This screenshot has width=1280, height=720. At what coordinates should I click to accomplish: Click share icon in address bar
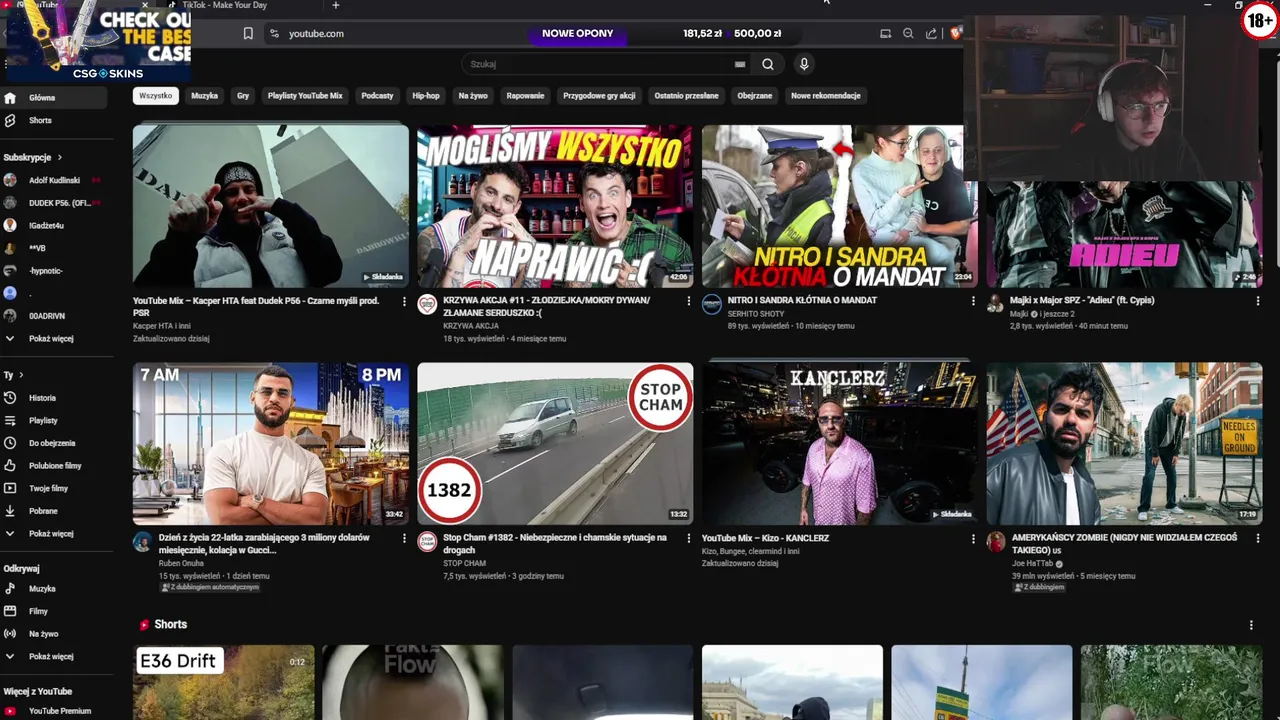point(932,33)
